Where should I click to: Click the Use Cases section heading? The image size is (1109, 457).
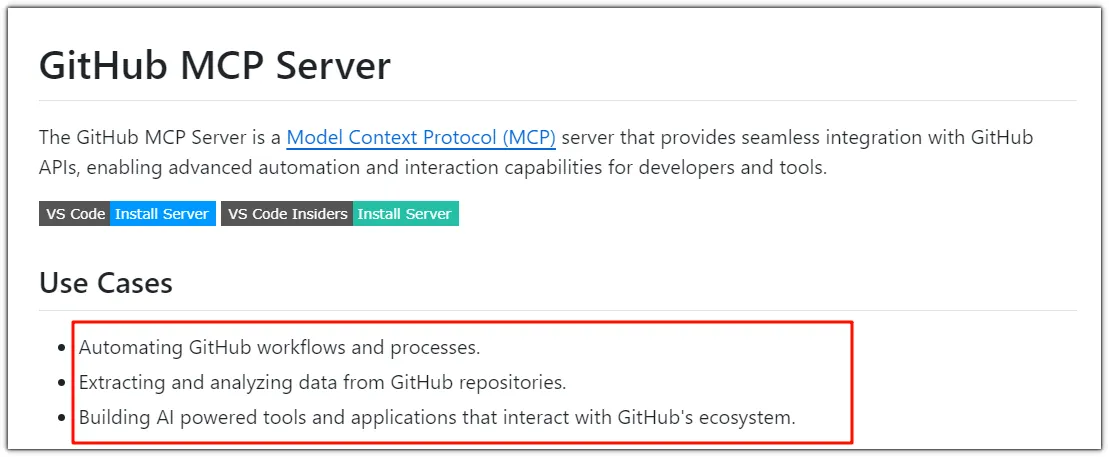106,283
